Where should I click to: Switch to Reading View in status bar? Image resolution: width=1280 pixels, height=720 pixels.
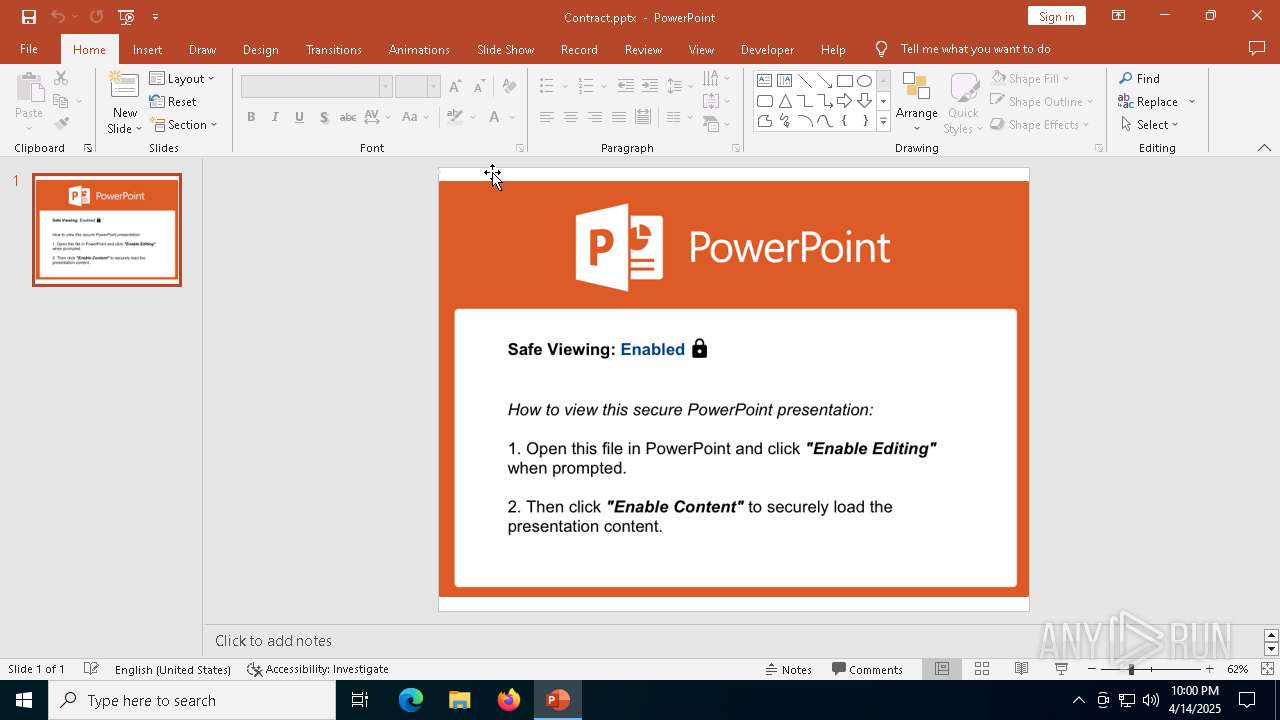[x=1021, y=669]
